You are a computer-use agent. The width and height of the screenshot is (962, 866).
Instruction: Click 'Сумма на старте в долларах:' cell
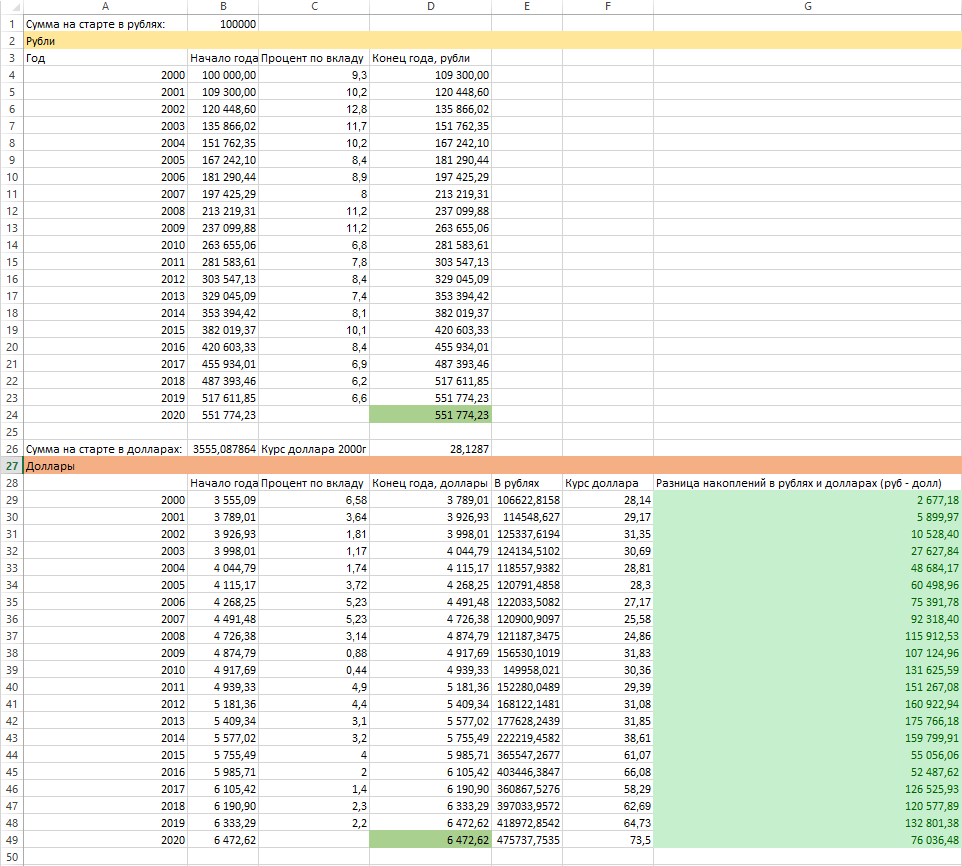coord(105,449)
